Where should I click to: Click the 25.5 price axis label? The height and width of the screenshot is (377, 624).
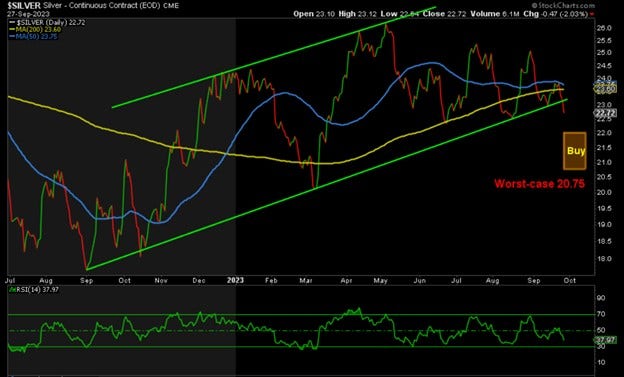(x=604, y=41)
